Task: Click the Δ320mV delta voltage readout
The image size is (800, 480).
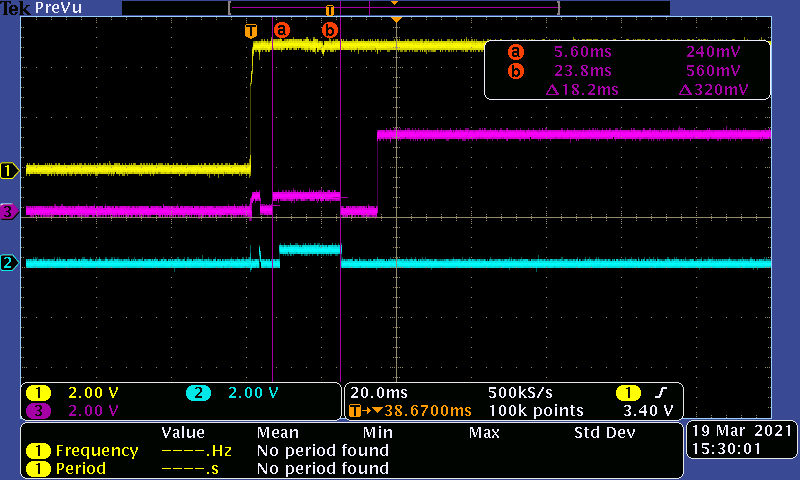Action: point(713,90)
